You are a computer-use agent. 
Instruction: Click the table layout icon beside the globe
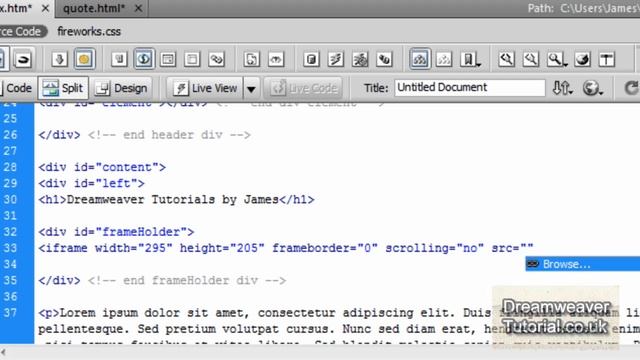click(168, 60)
